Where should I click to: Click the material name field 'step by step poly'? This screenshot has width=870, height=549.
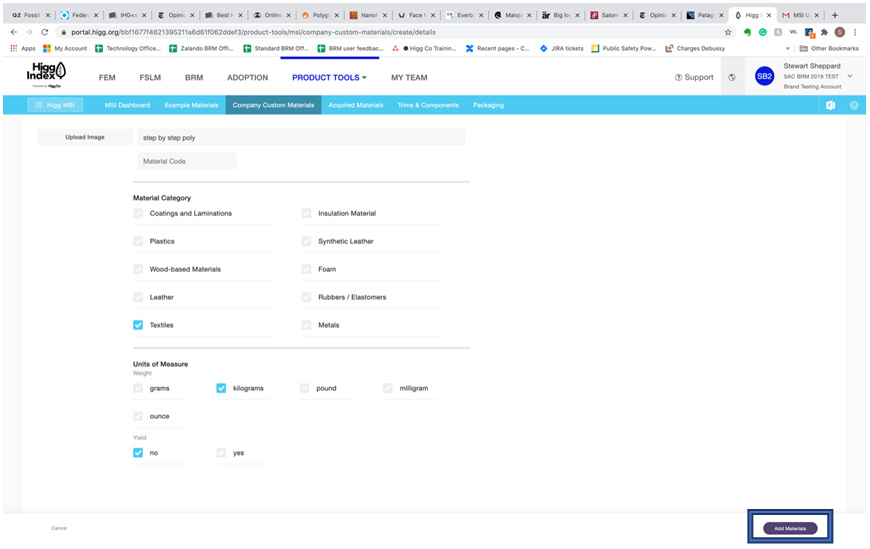point(301,138)
